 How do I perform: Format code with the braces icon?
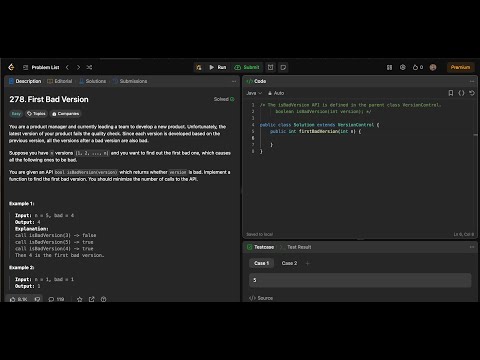coord(461,93)
